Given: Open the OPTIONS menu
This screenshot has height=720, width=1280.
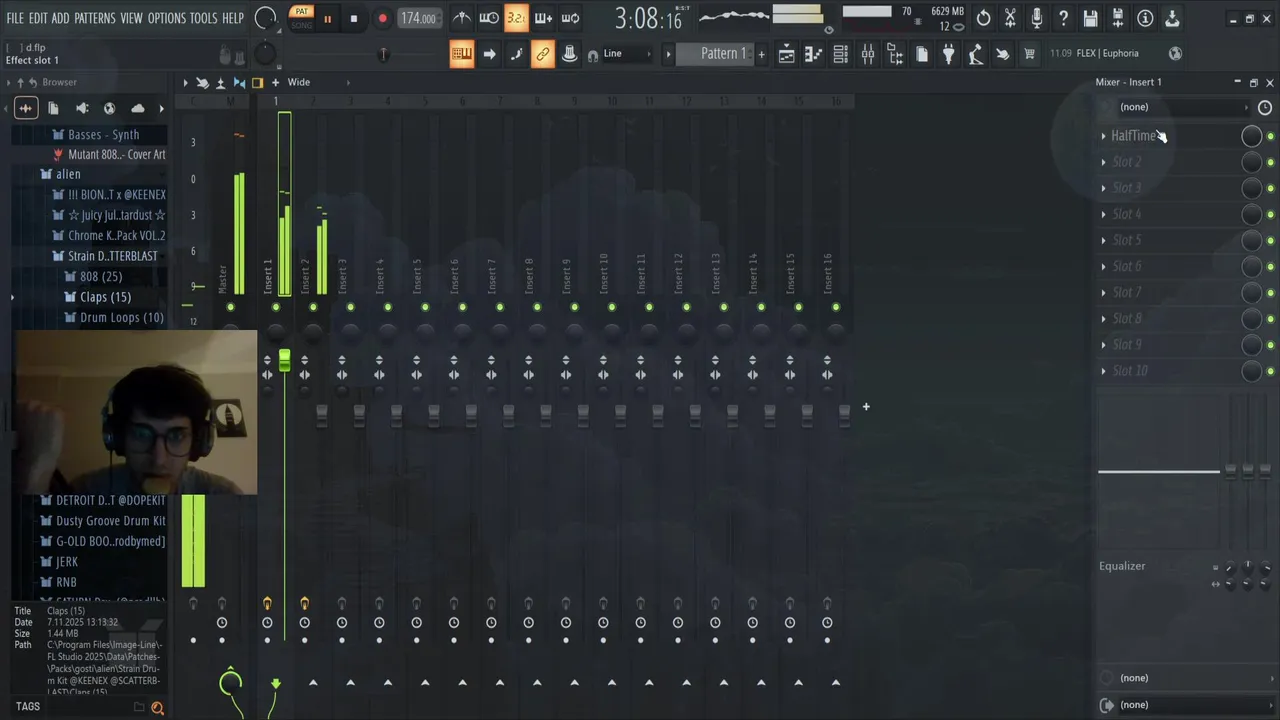Looking at the screenshot, I should pos(166,18).
